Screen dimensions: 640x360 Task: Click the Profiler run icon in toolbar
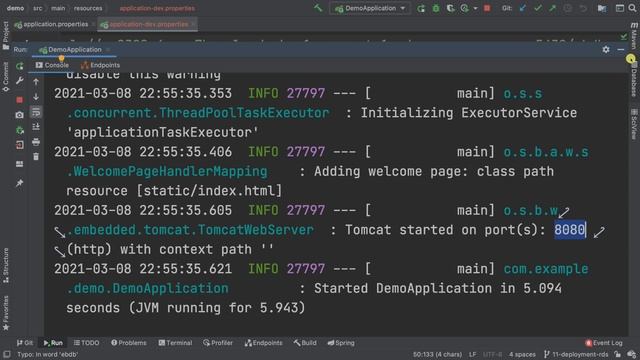[464, 8]
